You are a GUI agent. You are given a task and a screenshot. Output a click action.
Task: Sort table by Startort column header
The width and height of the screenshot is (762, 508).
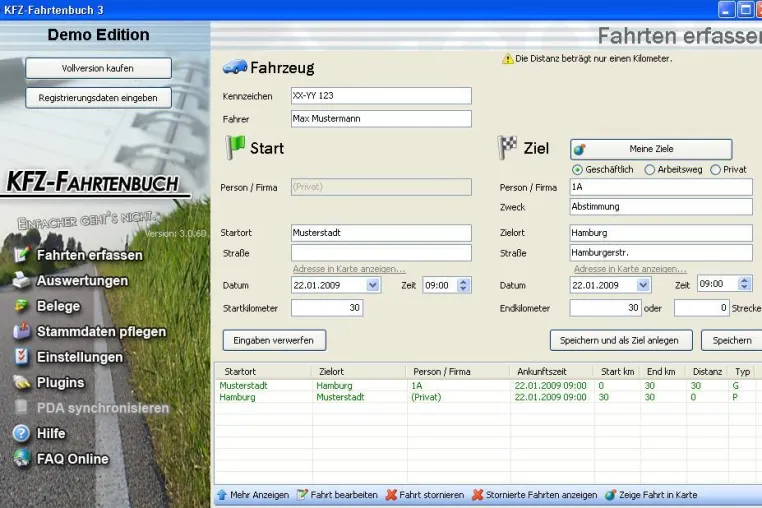pos(262,371)
